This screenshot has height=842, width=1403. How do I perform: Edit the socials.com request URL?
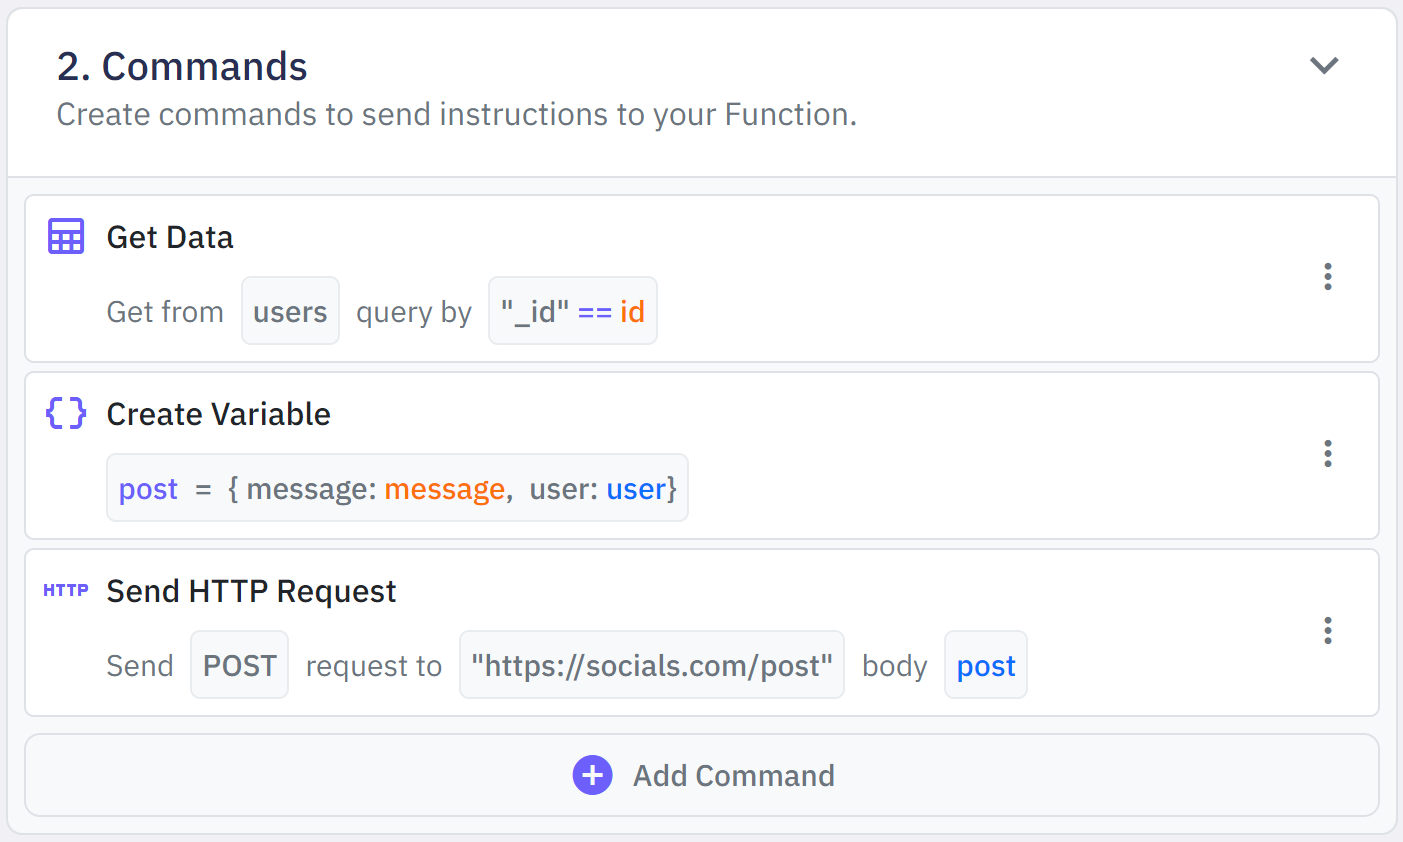tap(651, 665)
